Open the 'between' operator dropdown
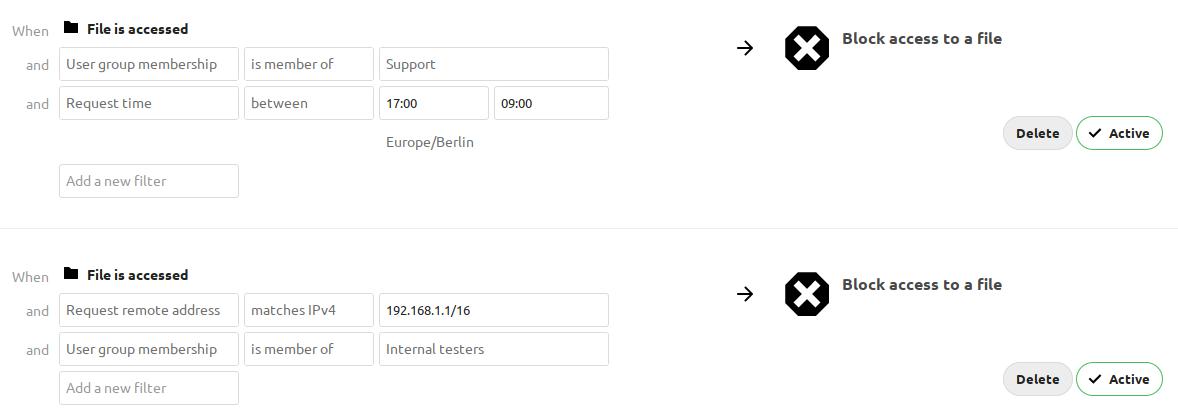 pyautogui.click(x=309, y=103)
